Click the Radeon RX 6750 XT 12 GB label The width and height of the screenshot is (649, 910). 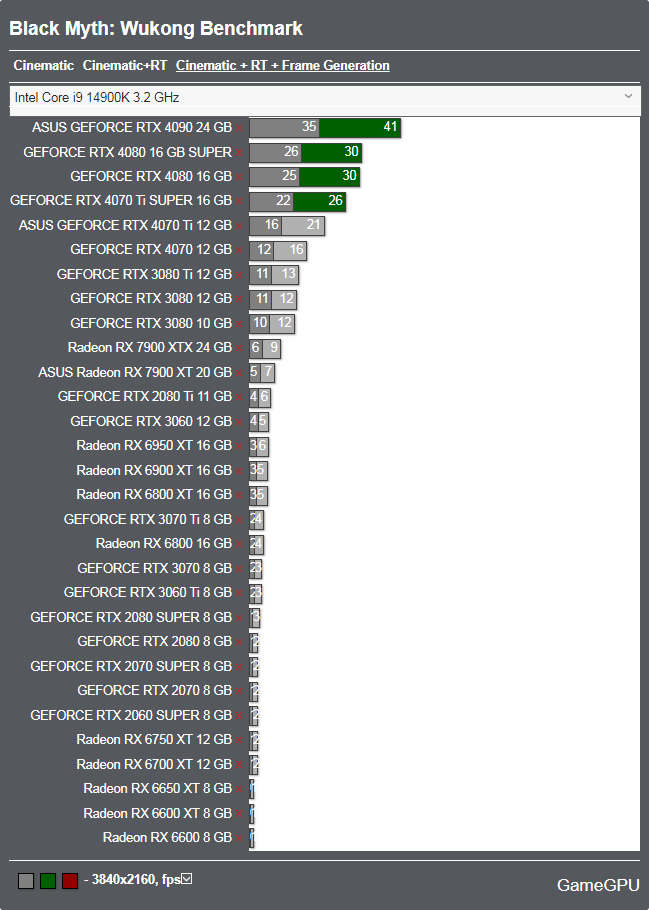click(x=154, y=739)
